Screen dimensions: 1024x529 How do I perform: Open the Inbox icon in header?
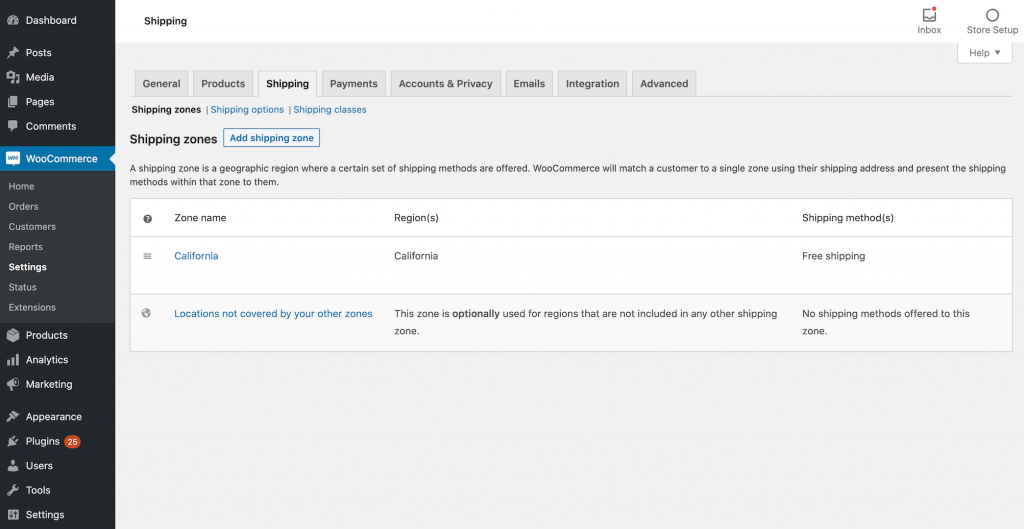coord(929,15)
